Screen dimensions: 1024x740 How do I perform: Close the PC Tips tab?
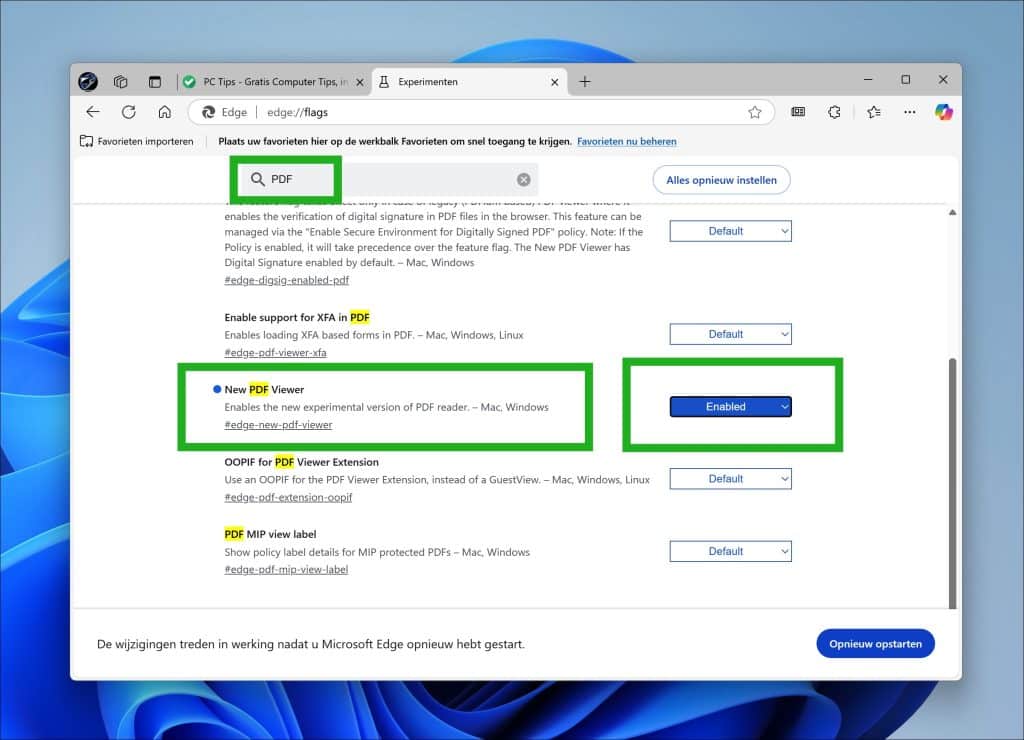(x=360, y=82)
